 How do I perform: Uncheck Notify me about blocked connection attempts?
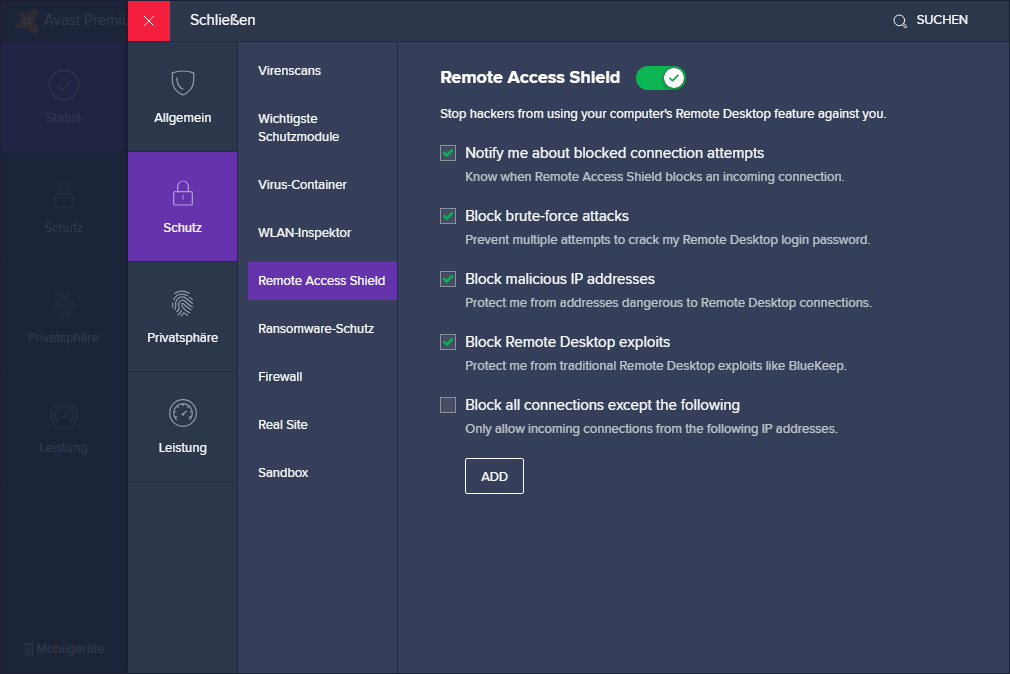448,153
